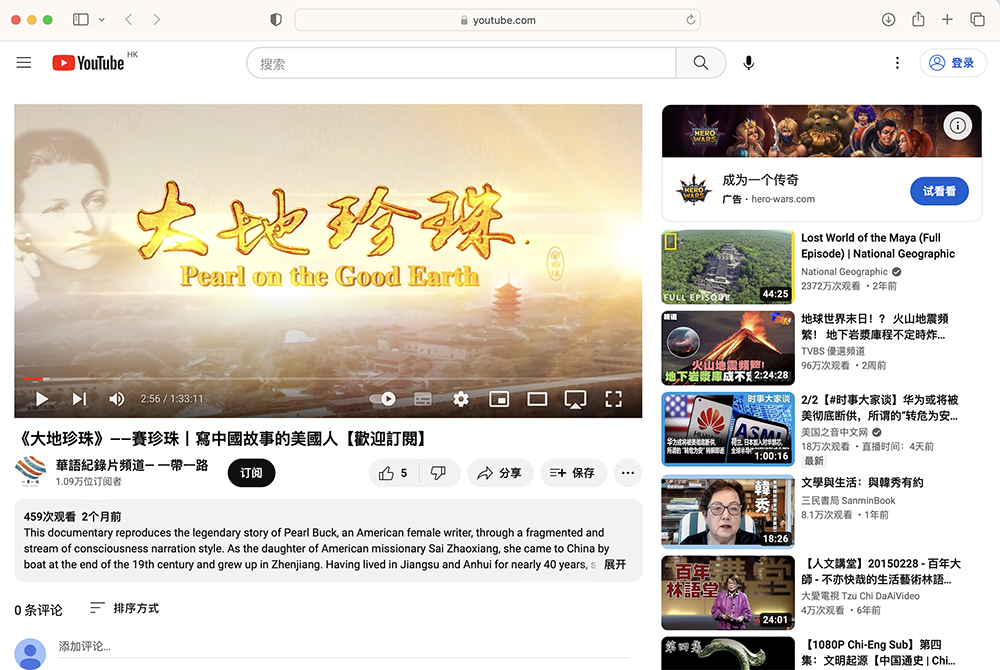Open a new Safari tab
This screenshot has width=1000, height=670.
point(947,20)
